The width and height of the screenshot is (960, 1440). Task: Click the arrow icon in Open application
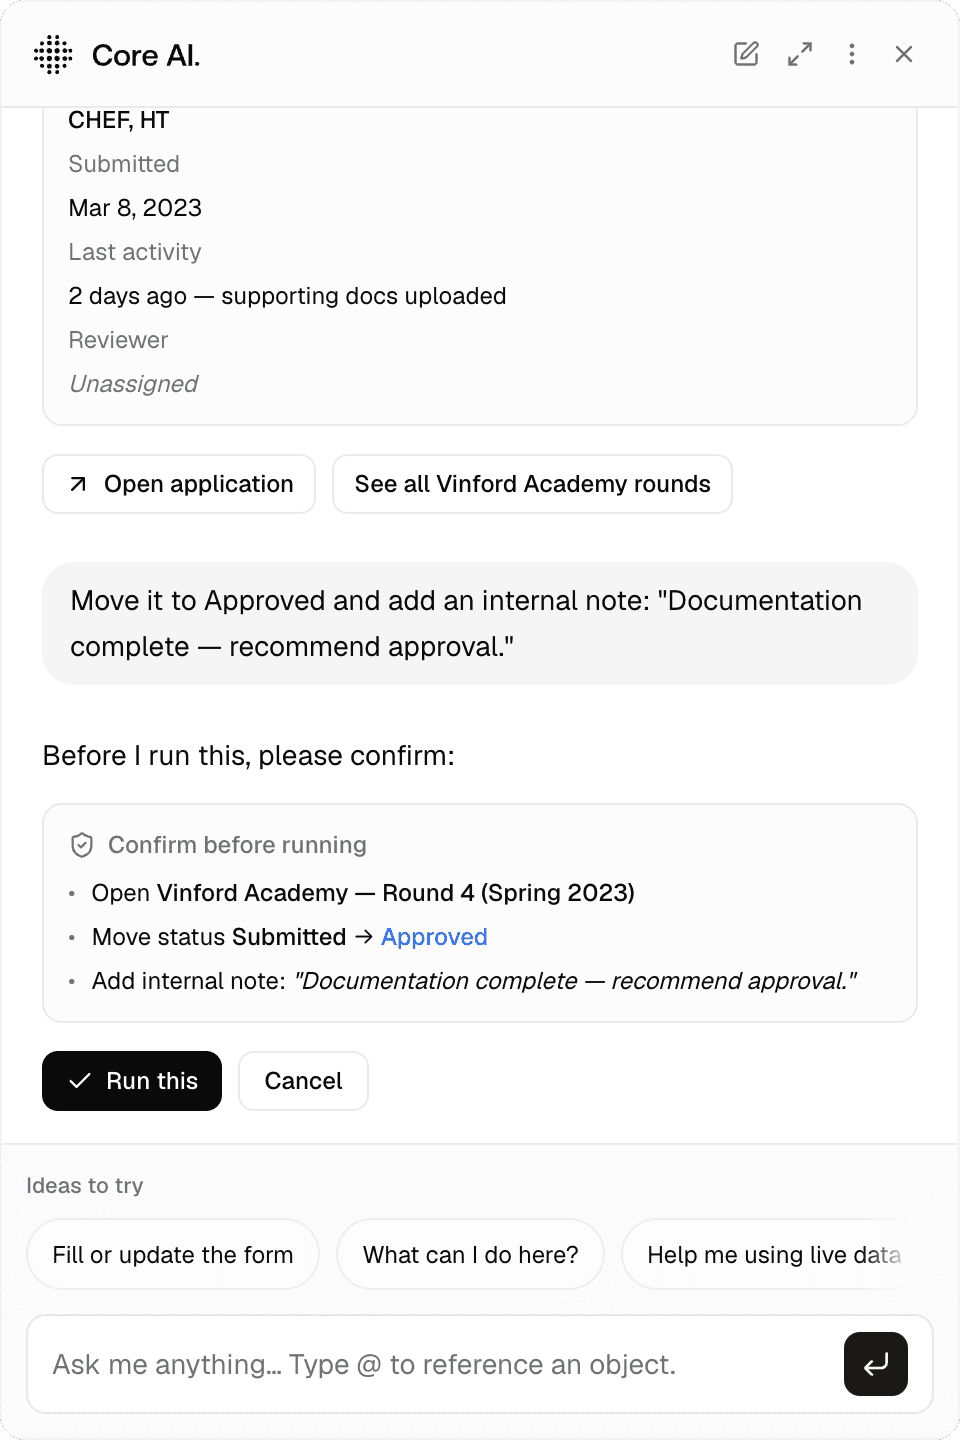tap(78, 484)
